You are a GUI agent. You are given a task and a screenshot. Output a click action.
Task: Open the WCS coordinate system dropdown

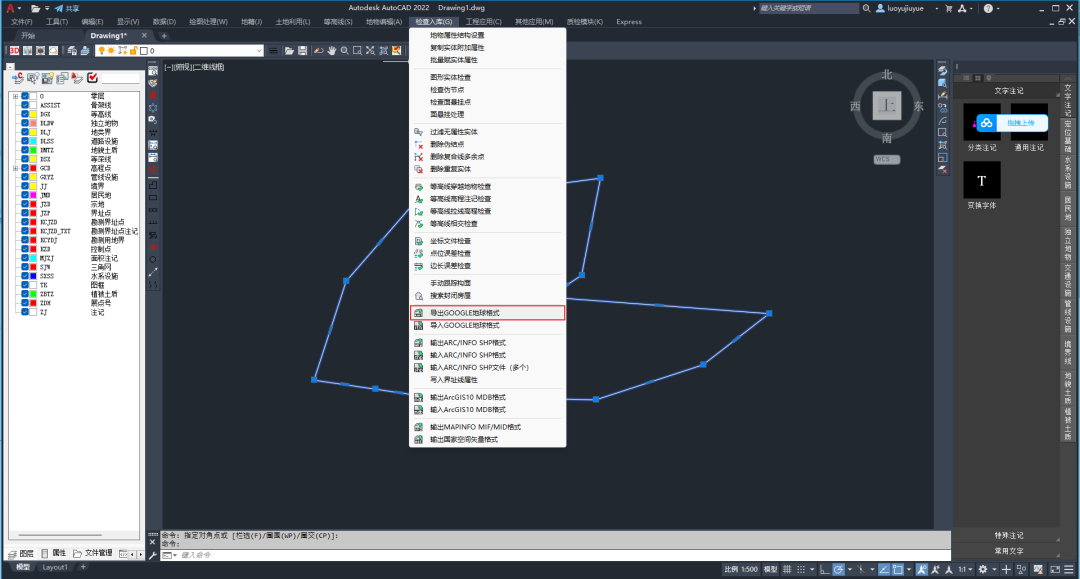[x=886, y=159]
